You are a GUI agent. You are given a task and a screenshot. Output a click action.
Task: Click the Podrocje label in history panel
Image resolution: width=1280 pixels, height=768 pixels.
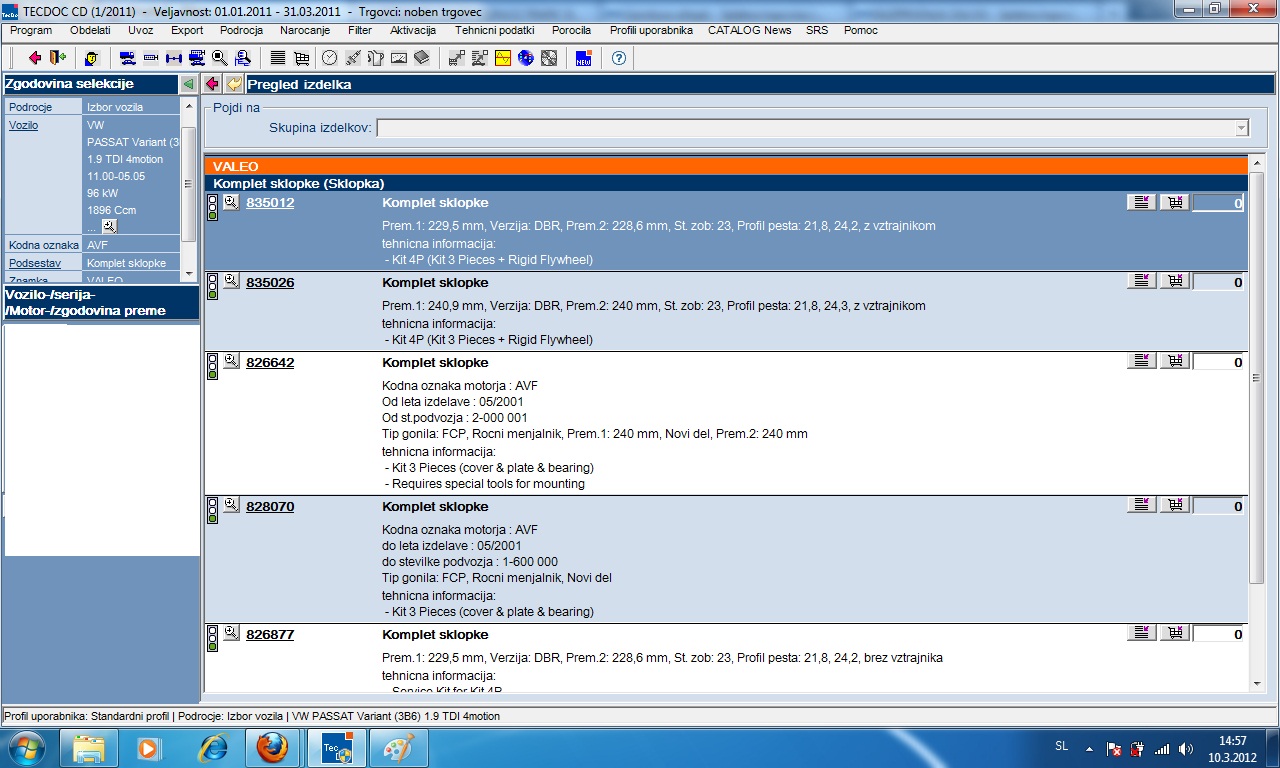click(30, 107)
